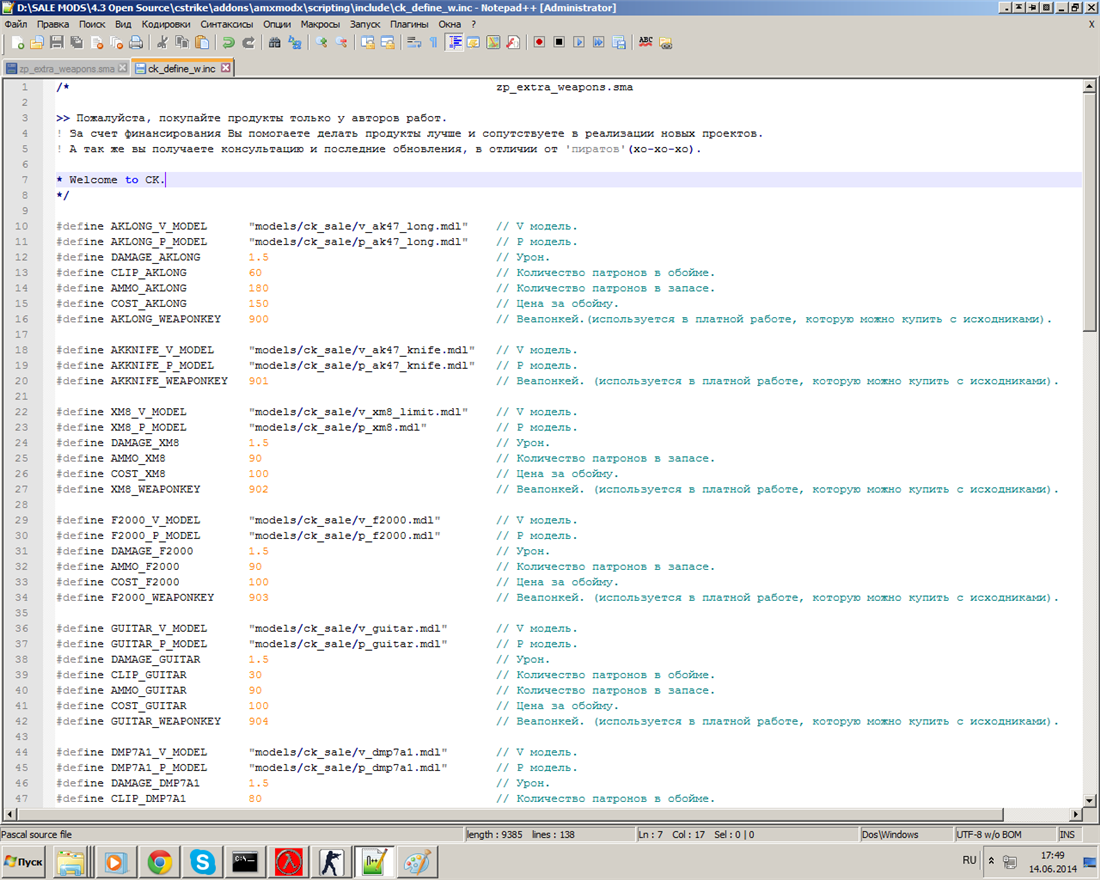Close the zp_extra_weapons.sma tab

pyautogui.click(x=123, y=68)
